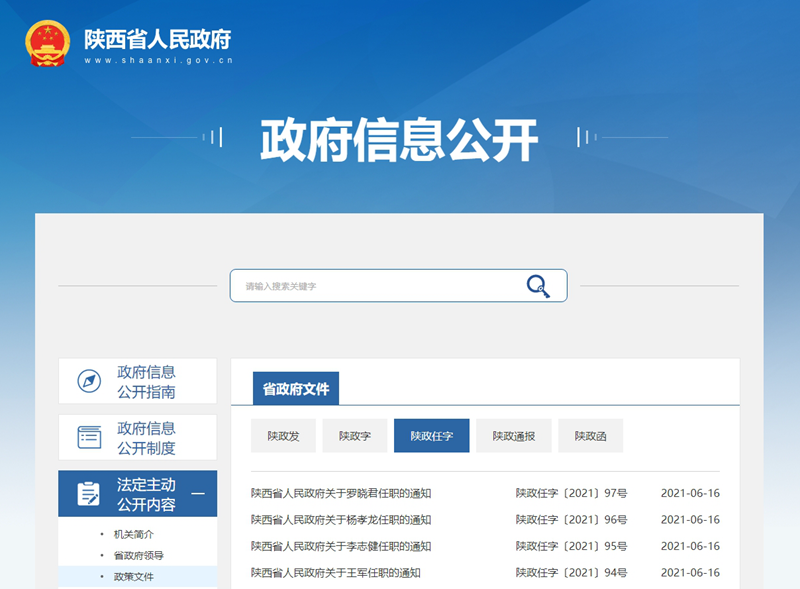Click the clipboard icon for 法定主动公开内容
Viewport: 800px width, 589px height.
[89, 494]
